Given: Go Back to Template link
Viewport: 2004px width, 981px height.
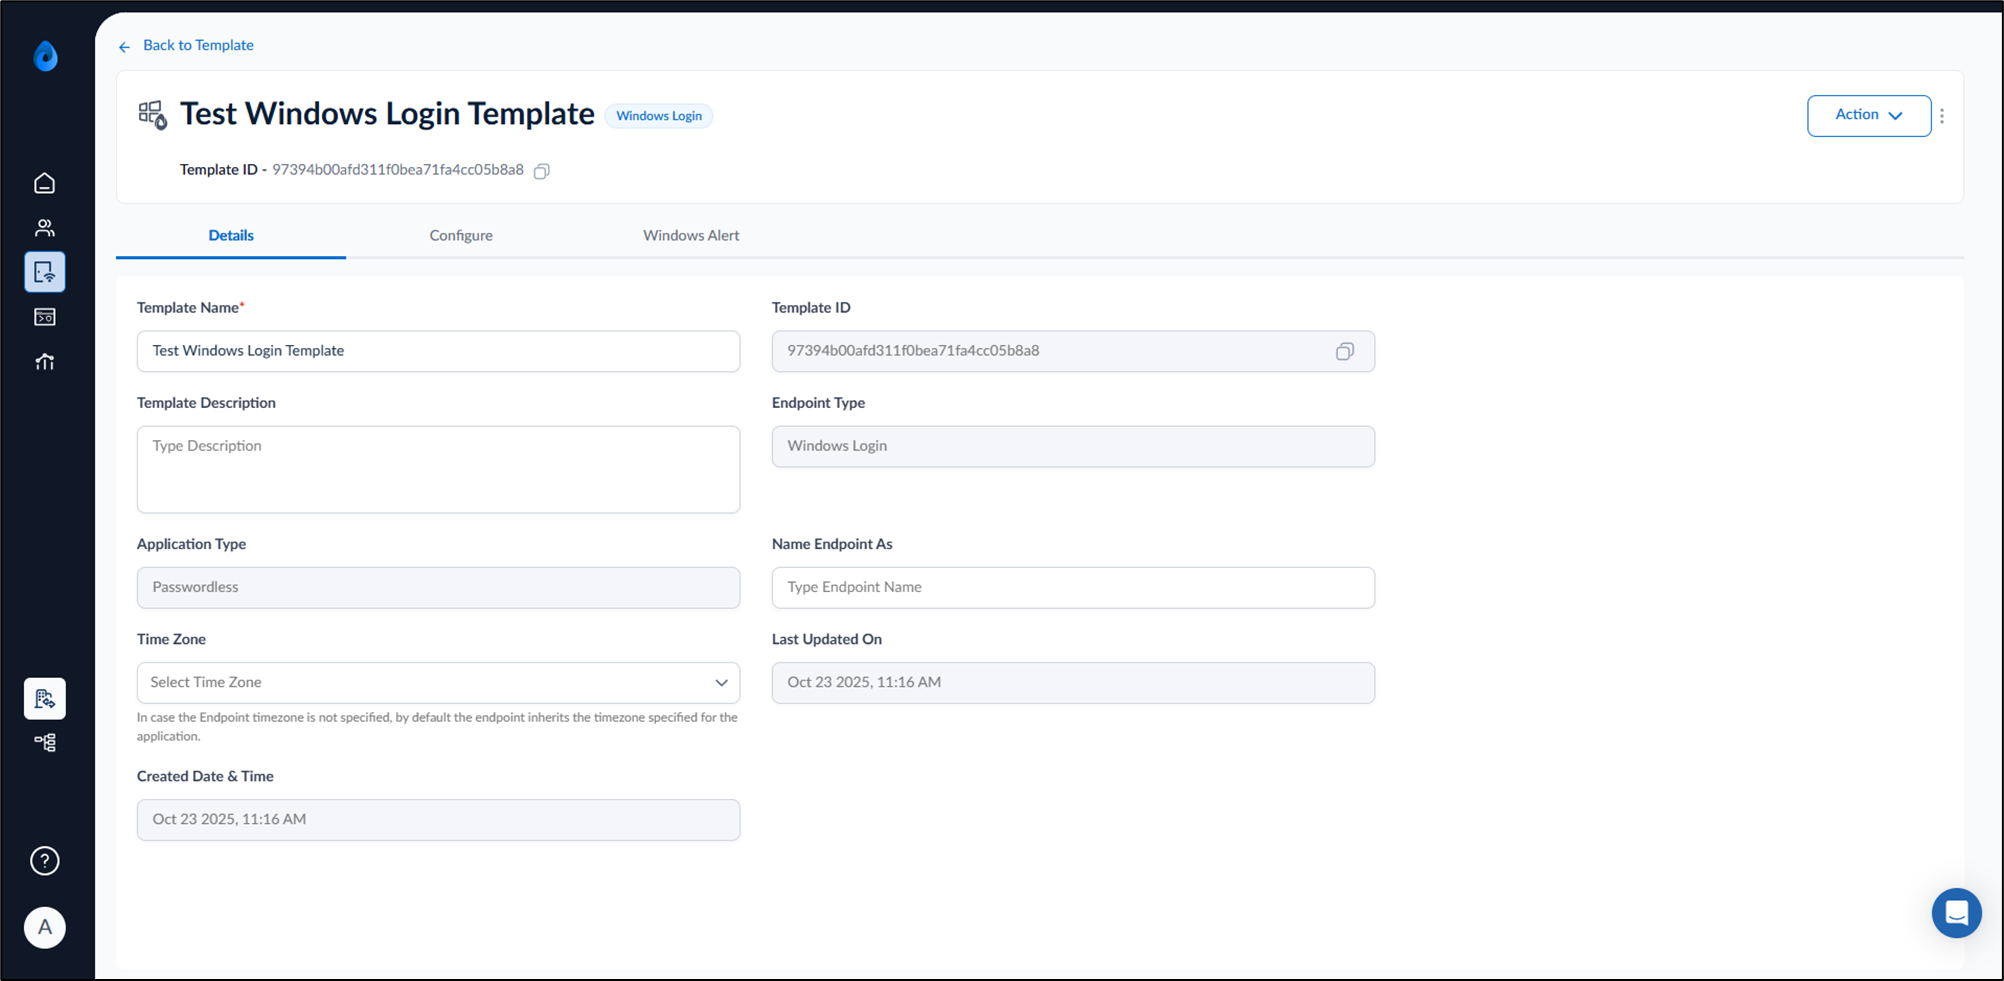Looking at the screenshot, I should (x=198, y=45).
